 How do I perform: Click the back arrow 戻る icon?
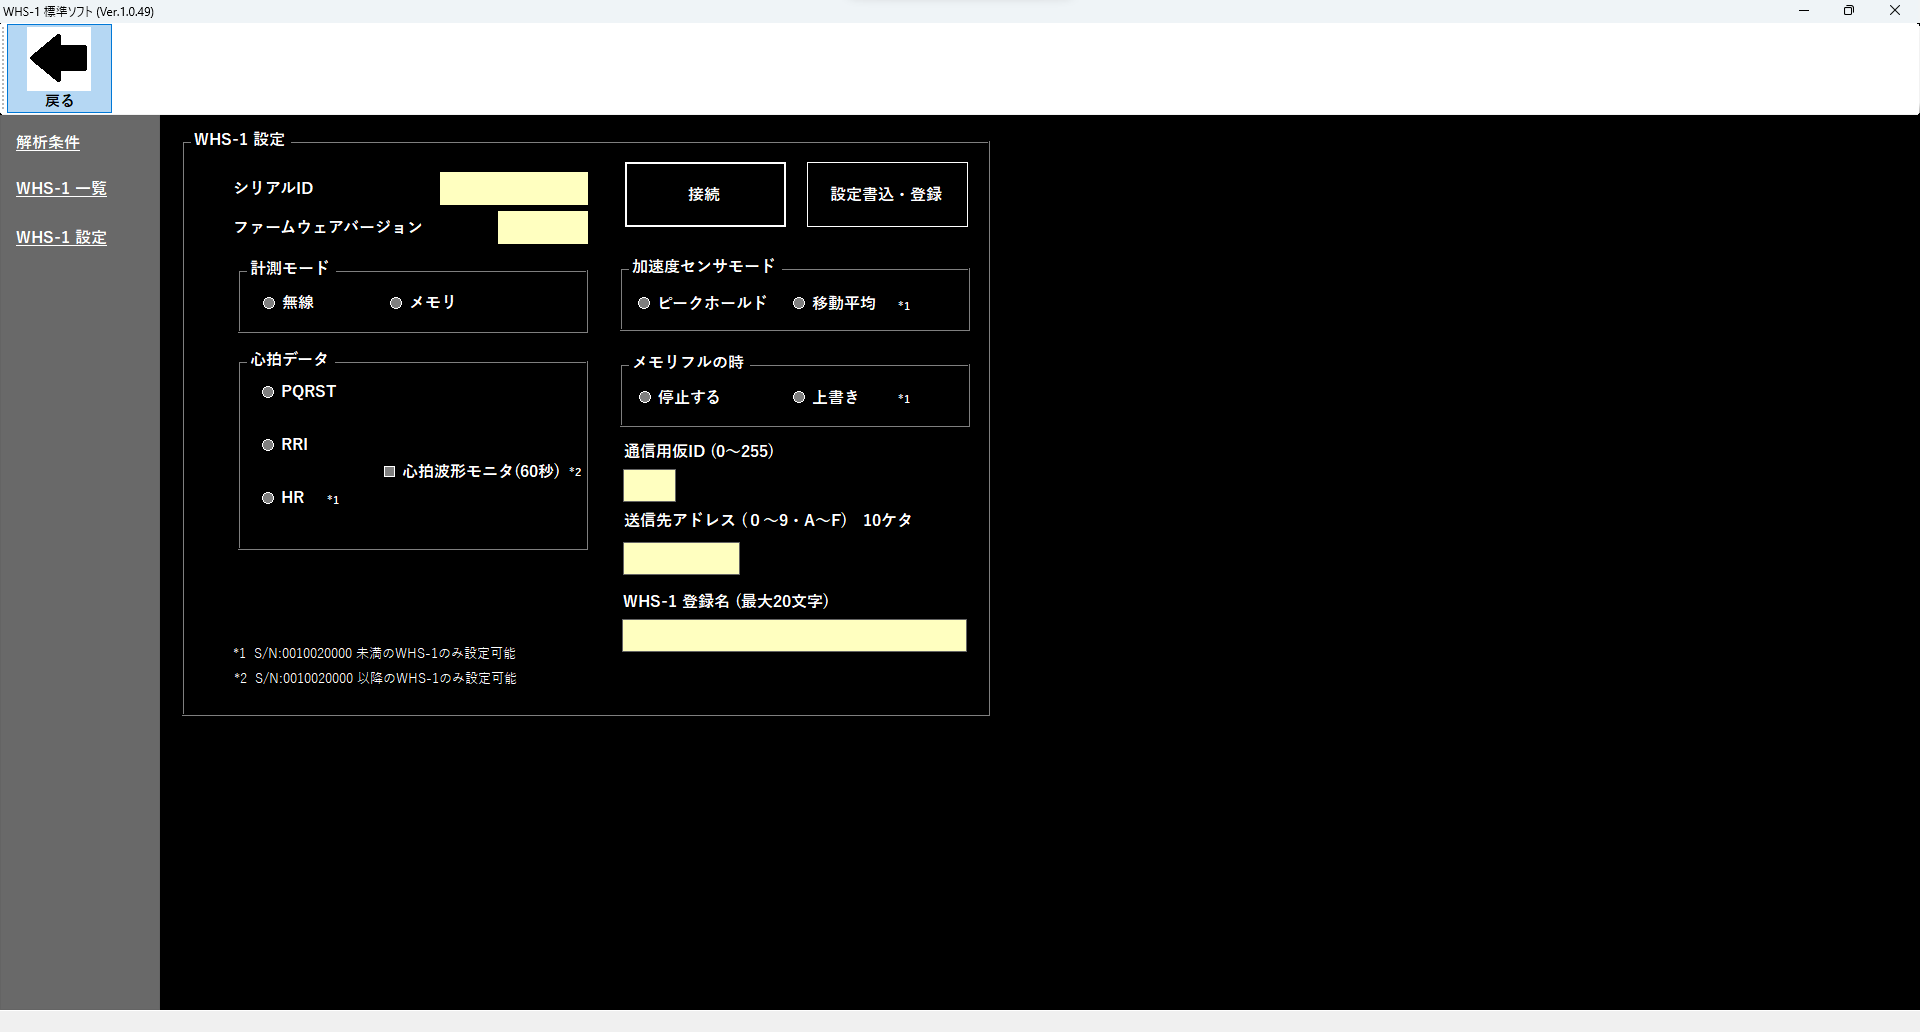tap(59, 67)
